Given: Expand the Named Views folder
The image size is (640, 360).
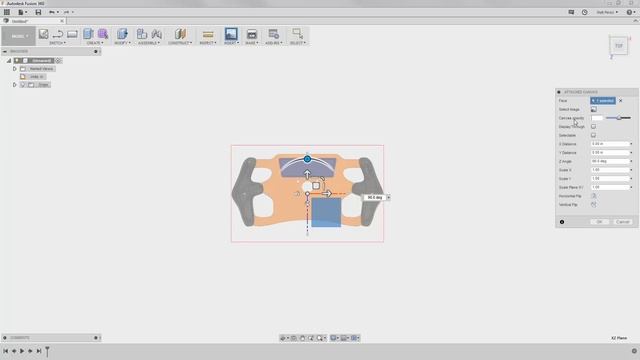Looking at the screenshot, I should tap(15, 69).
